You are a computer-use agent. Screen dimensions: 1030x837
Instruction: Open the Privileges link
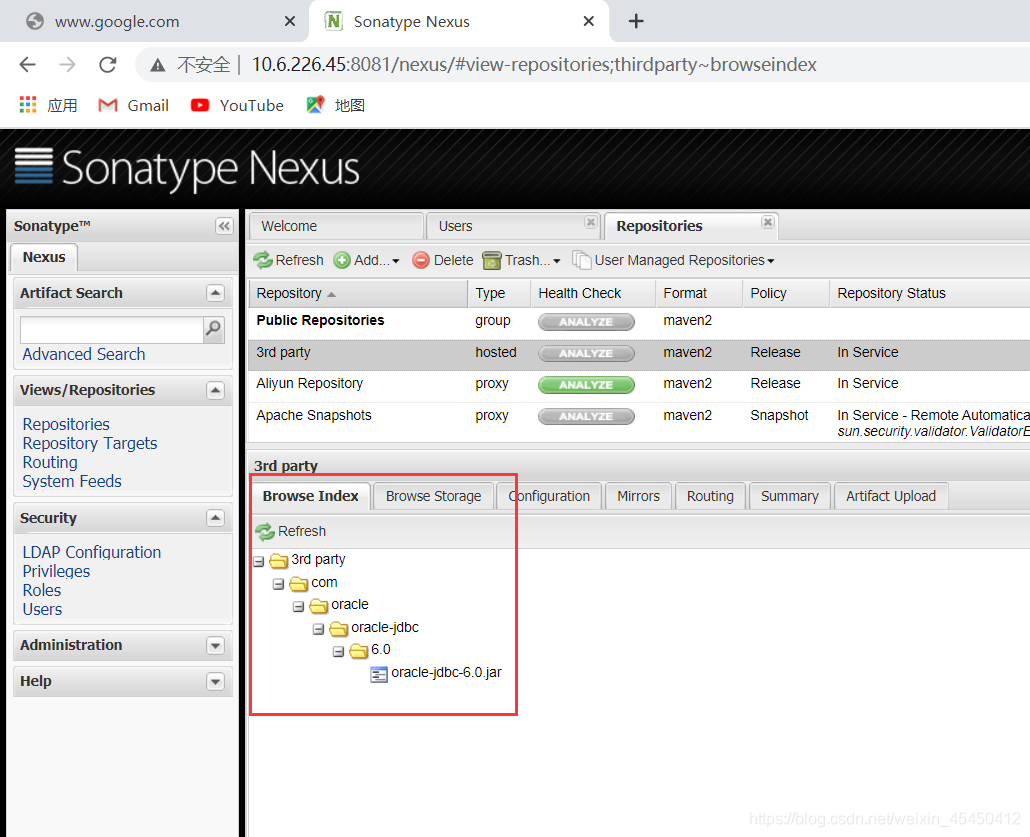point(56,572)
